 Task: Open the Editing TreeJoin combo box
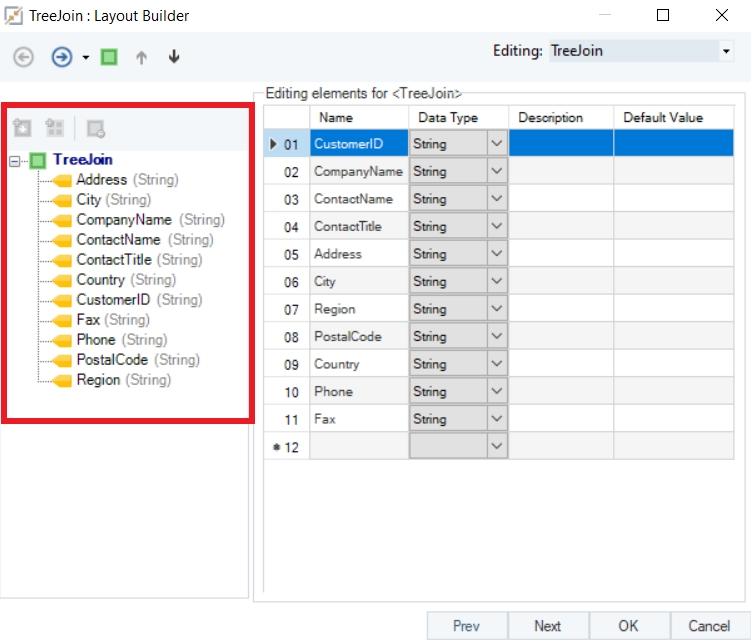tap(726, 51)
